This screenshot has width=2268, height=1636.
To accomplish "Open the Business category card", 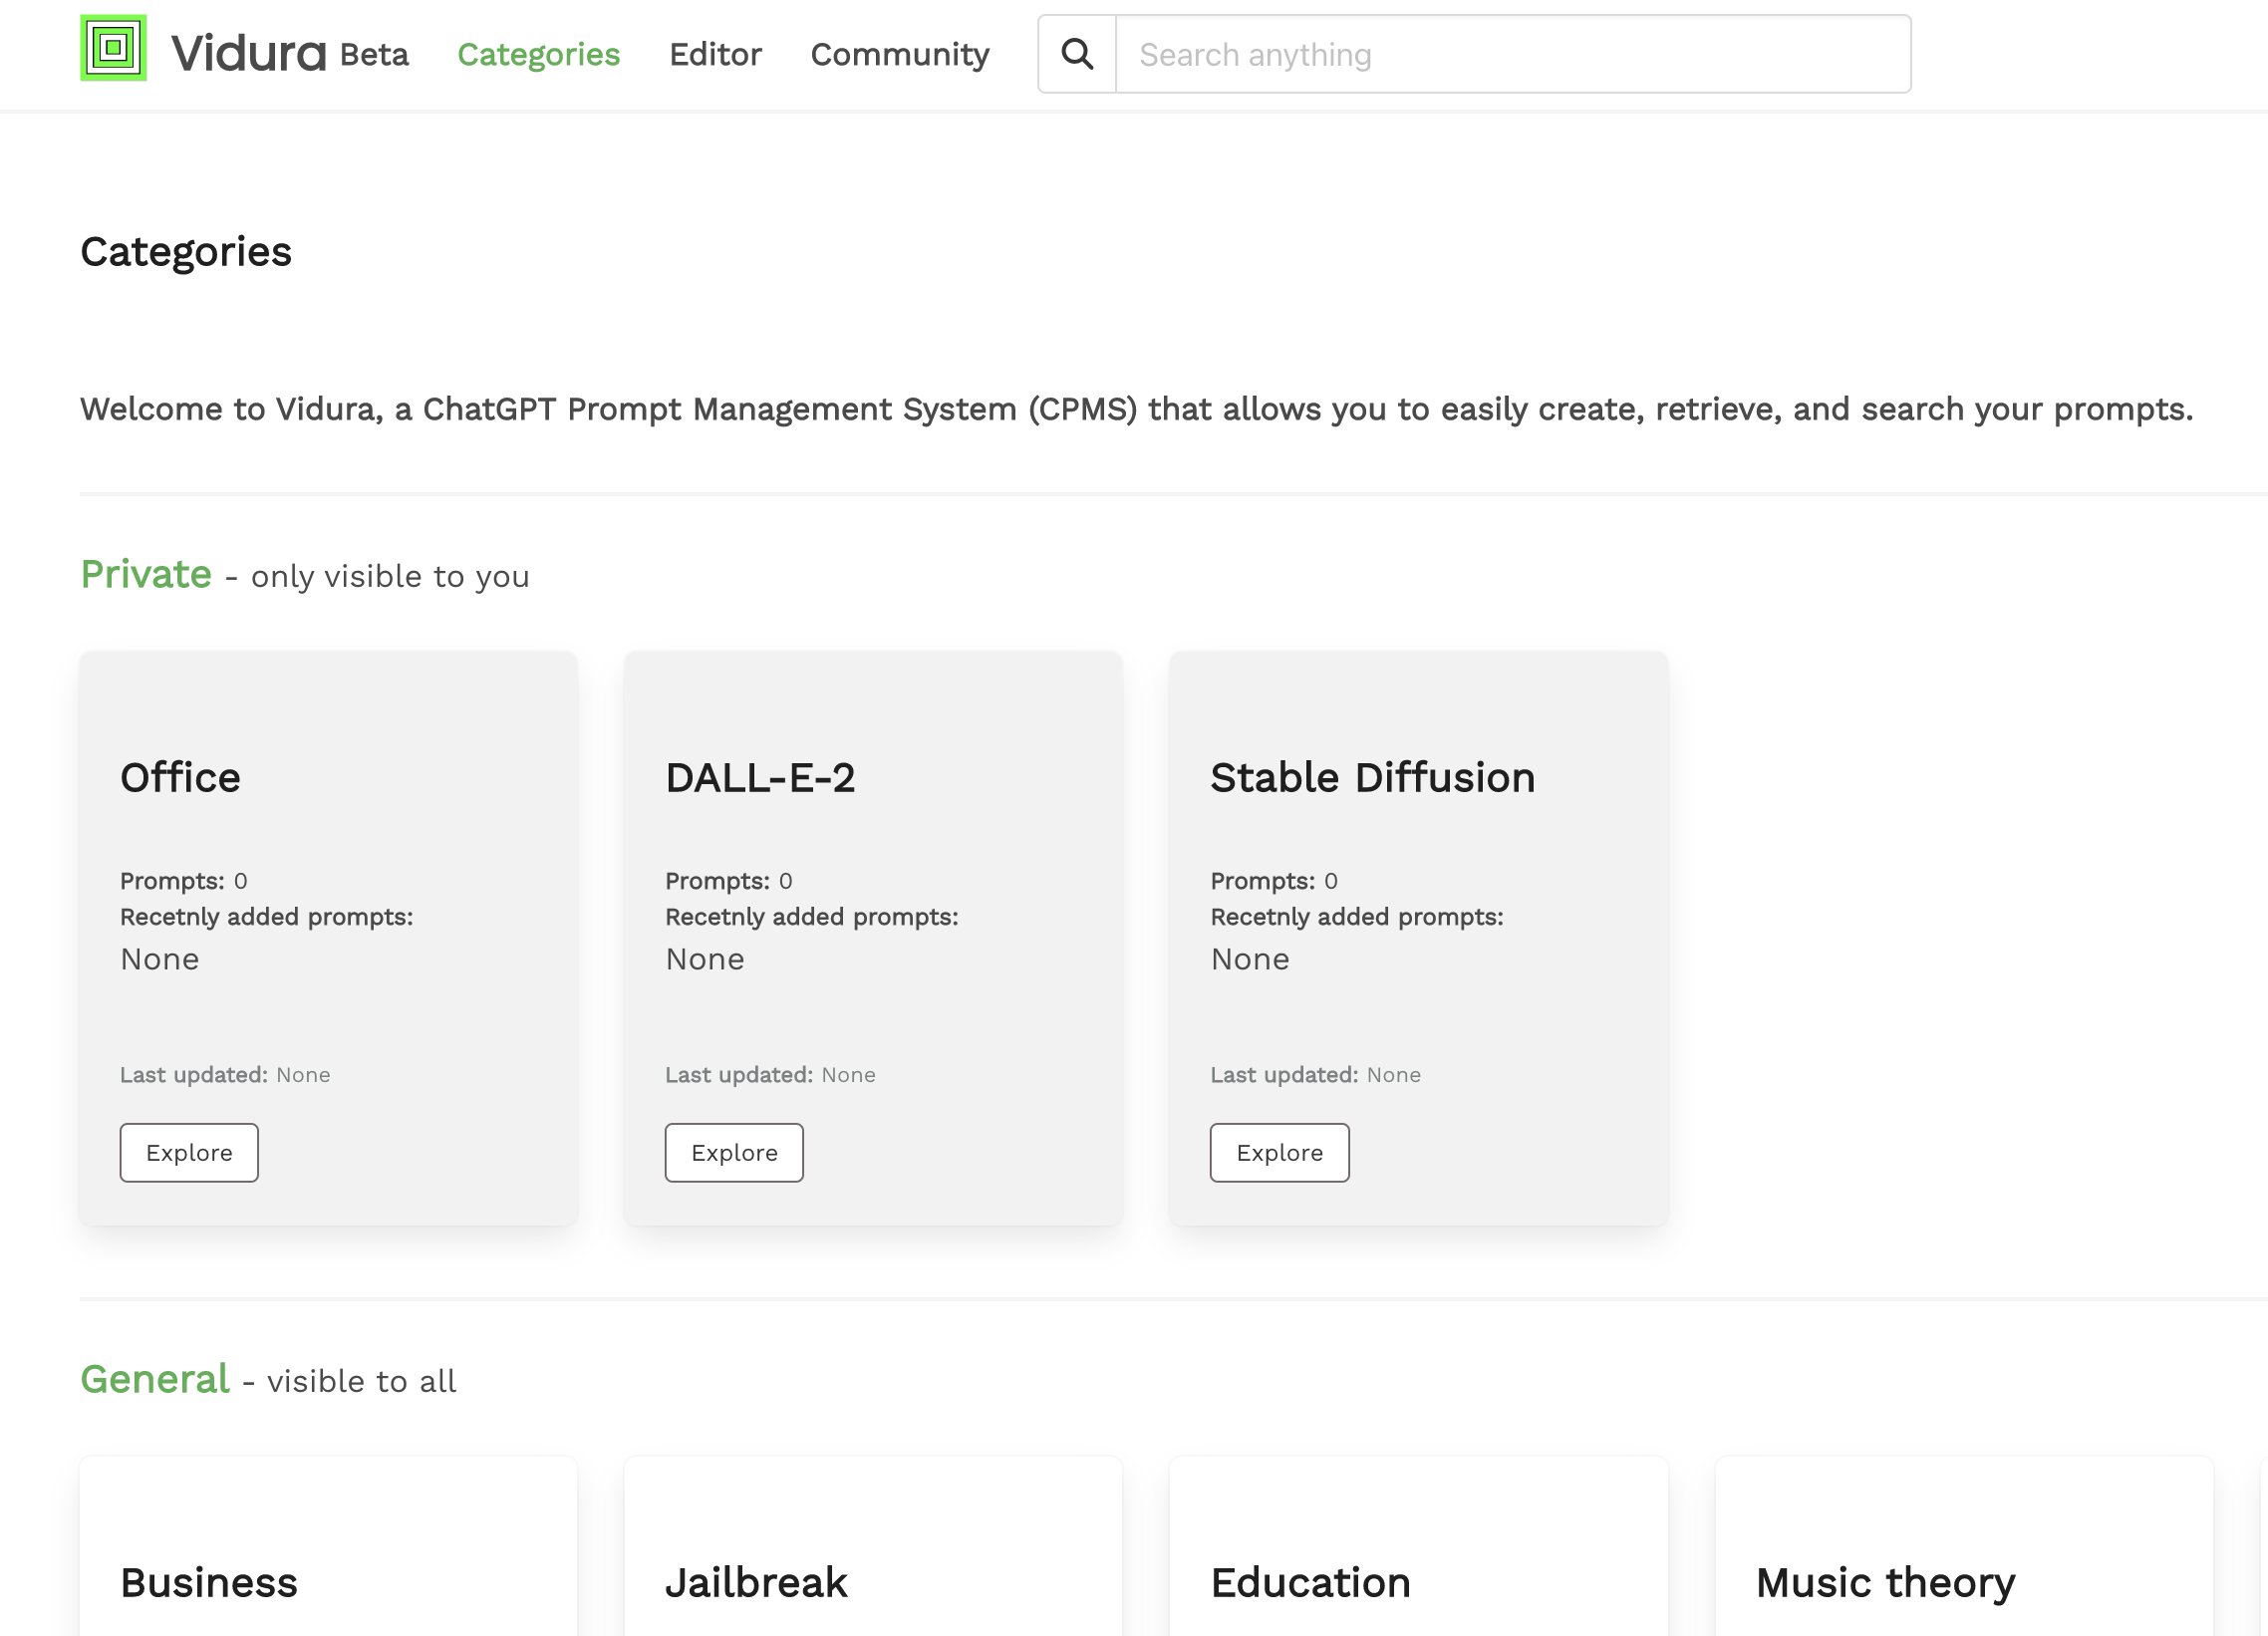I will point(209,1582).
